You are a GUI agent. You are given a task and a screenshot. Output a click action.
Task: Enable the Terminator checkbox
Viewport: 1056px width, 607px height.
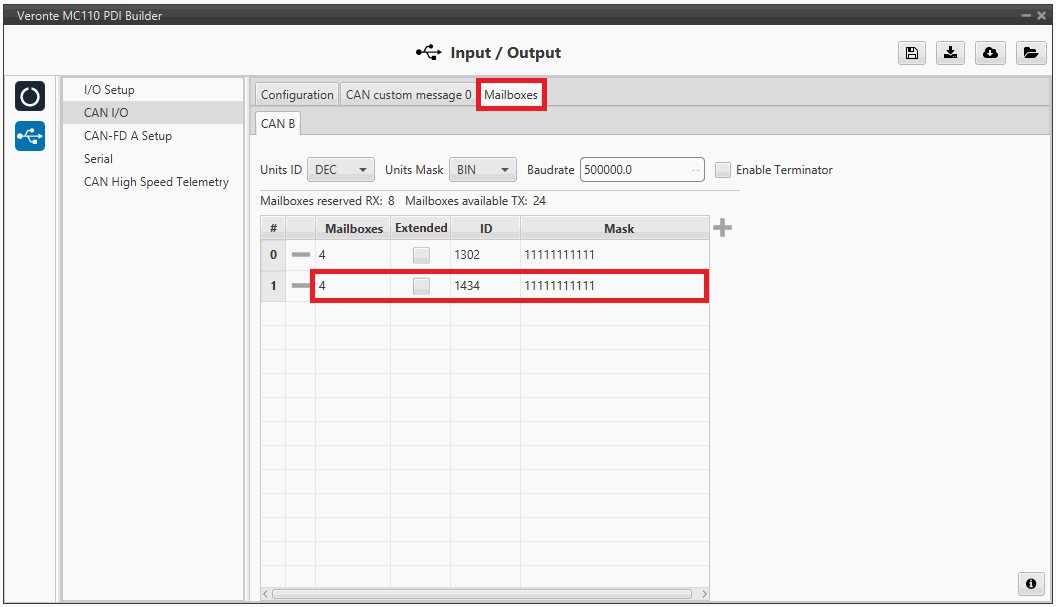tap(723, 170)
